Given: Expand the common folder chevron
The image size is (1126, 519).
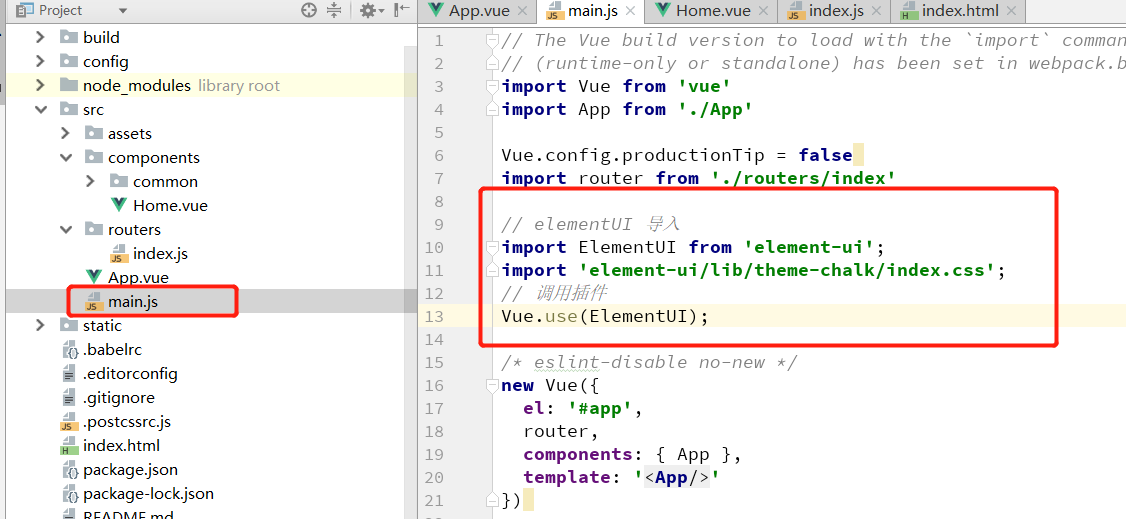Looking at the screenshot, I should [x=90, y=182].
